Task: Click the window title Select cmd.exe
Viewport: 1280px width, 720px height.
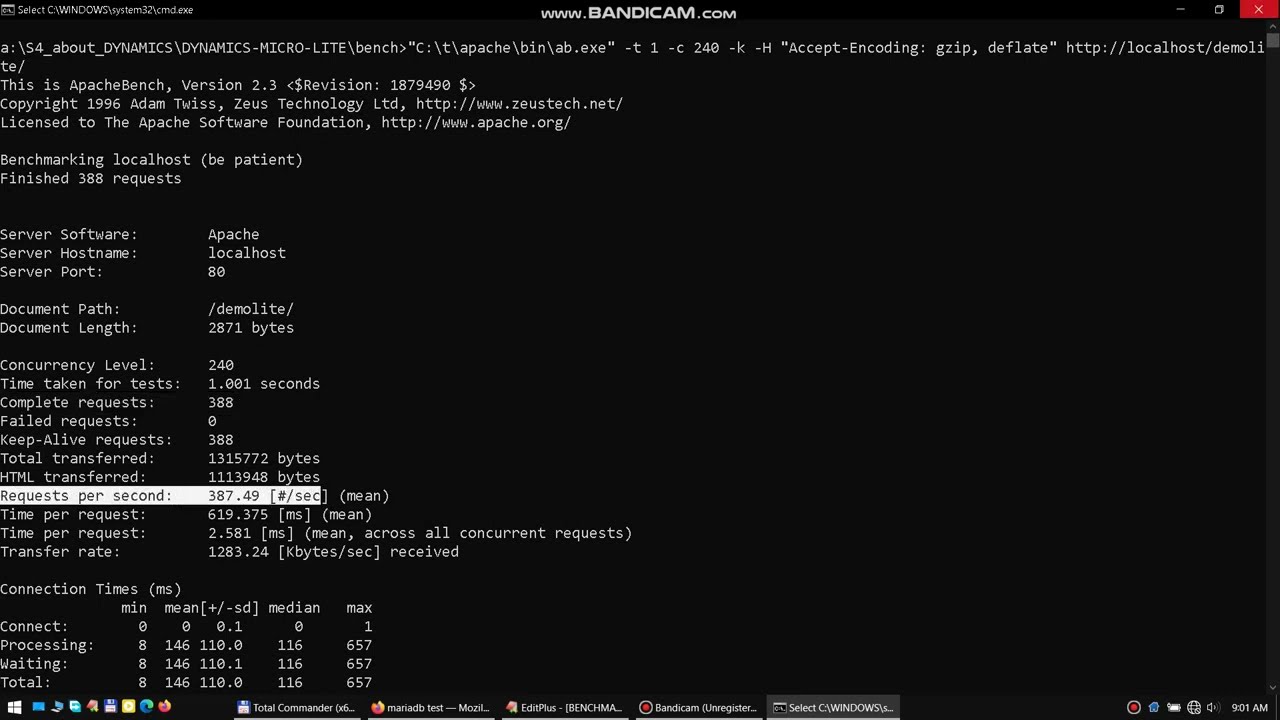Action: [105, 9]
